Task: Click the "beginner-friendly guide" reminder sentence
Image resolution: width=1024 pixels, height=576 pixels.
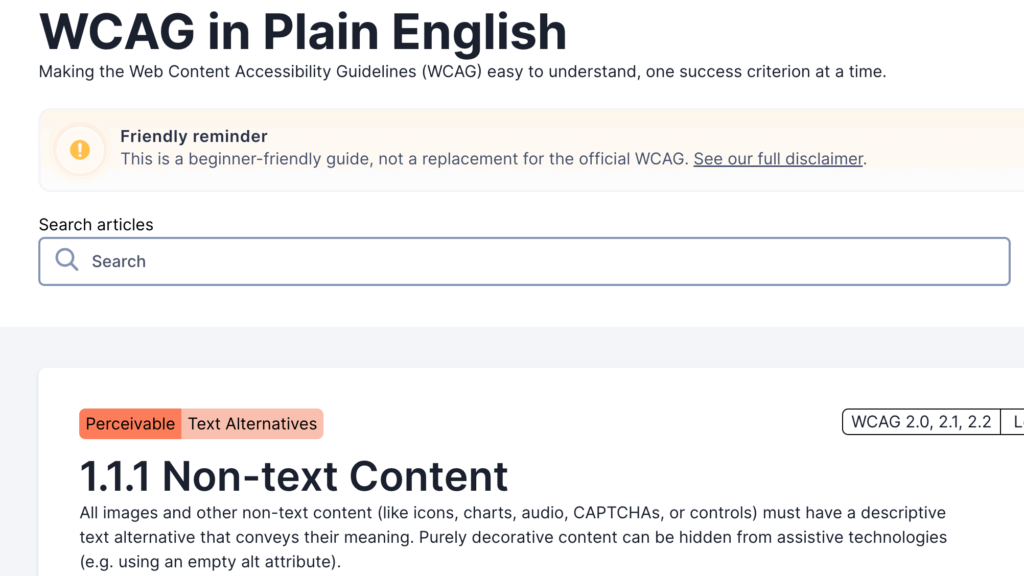Action: [x=405, y=159]
